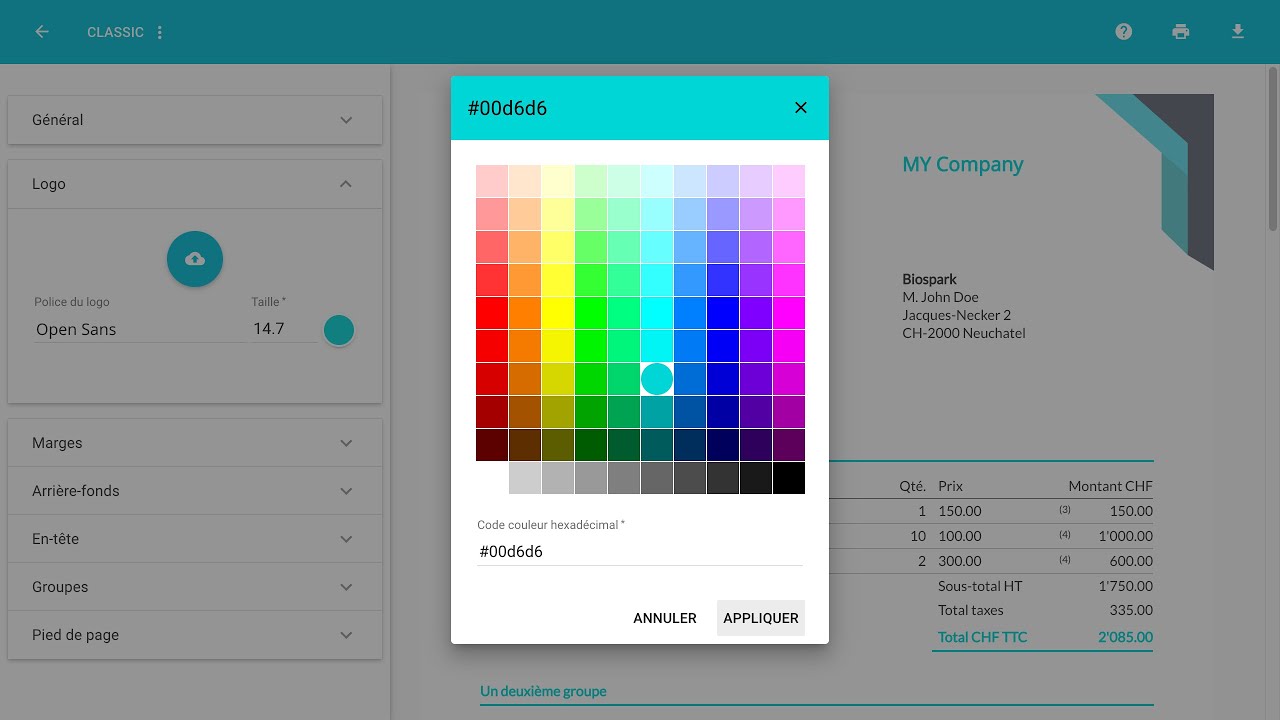Pick the darkest maroon swatch
Screen dimensions: 1280x720
492,445
